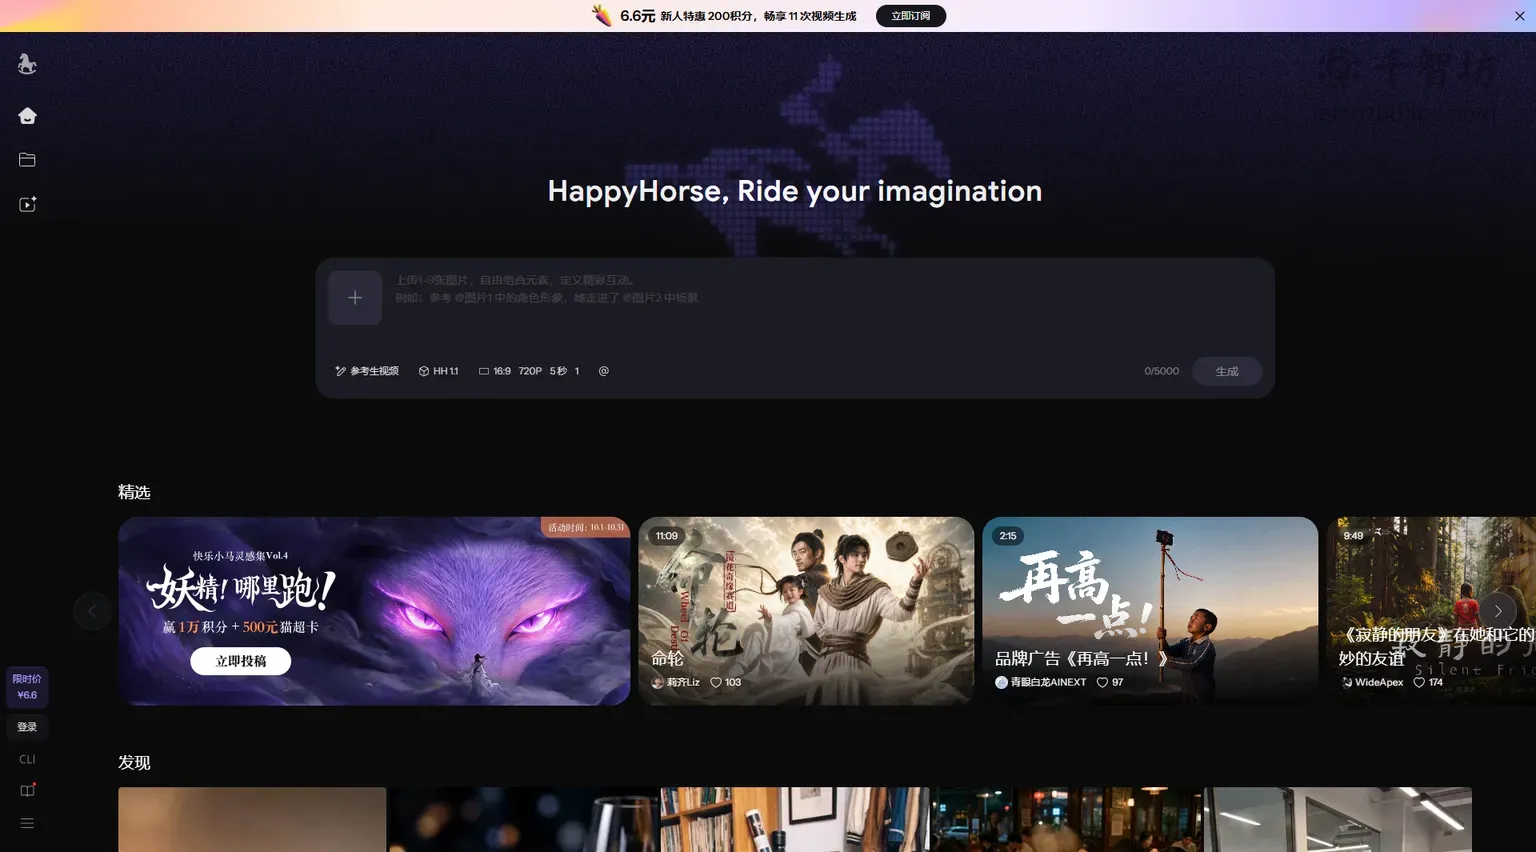Click the 发现 section heading
Viewport: 1536px width, 852px height.
point(134,762)
